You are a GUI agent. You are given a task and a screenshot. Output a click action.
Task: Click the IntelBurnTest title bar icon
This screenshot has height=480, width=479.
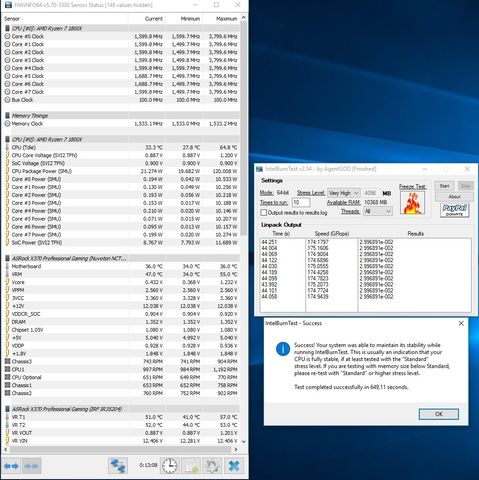(x=259, y=169)
